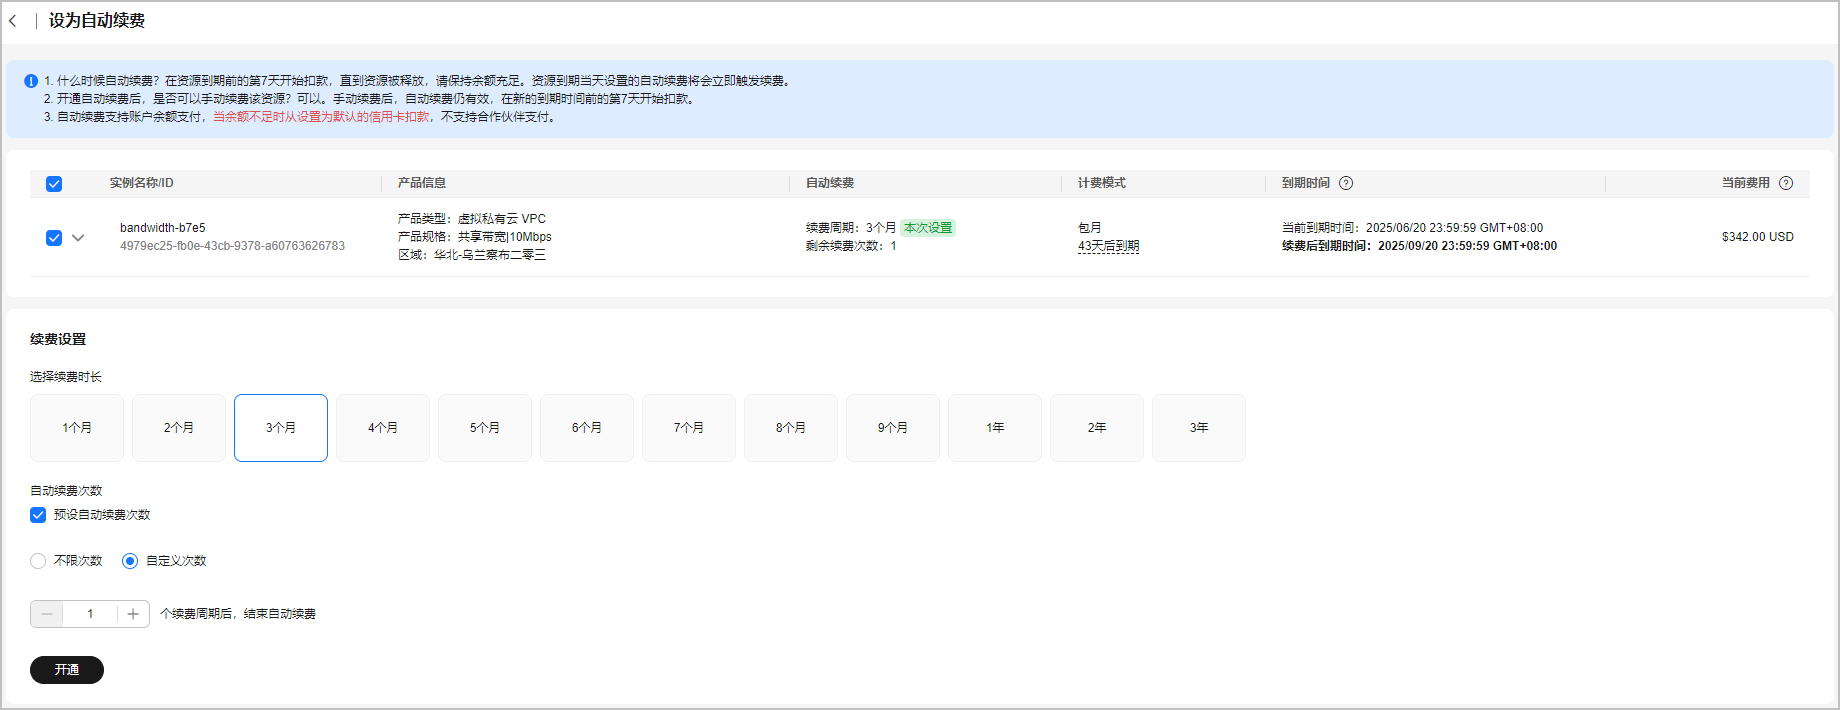
Task: Click the plus button in renewal count stepper
Action: [133, 614]
